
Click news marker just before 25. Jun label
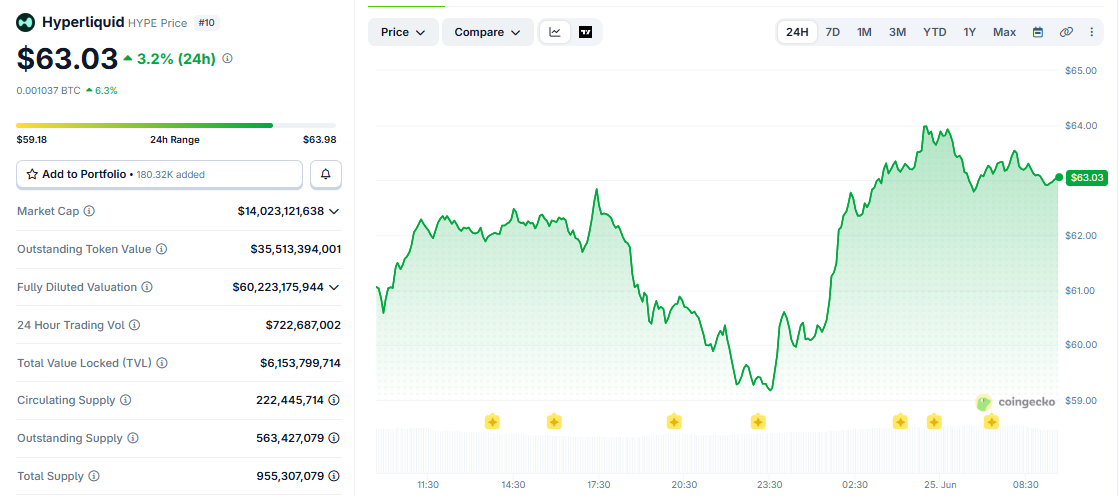[x=901, y=422]
